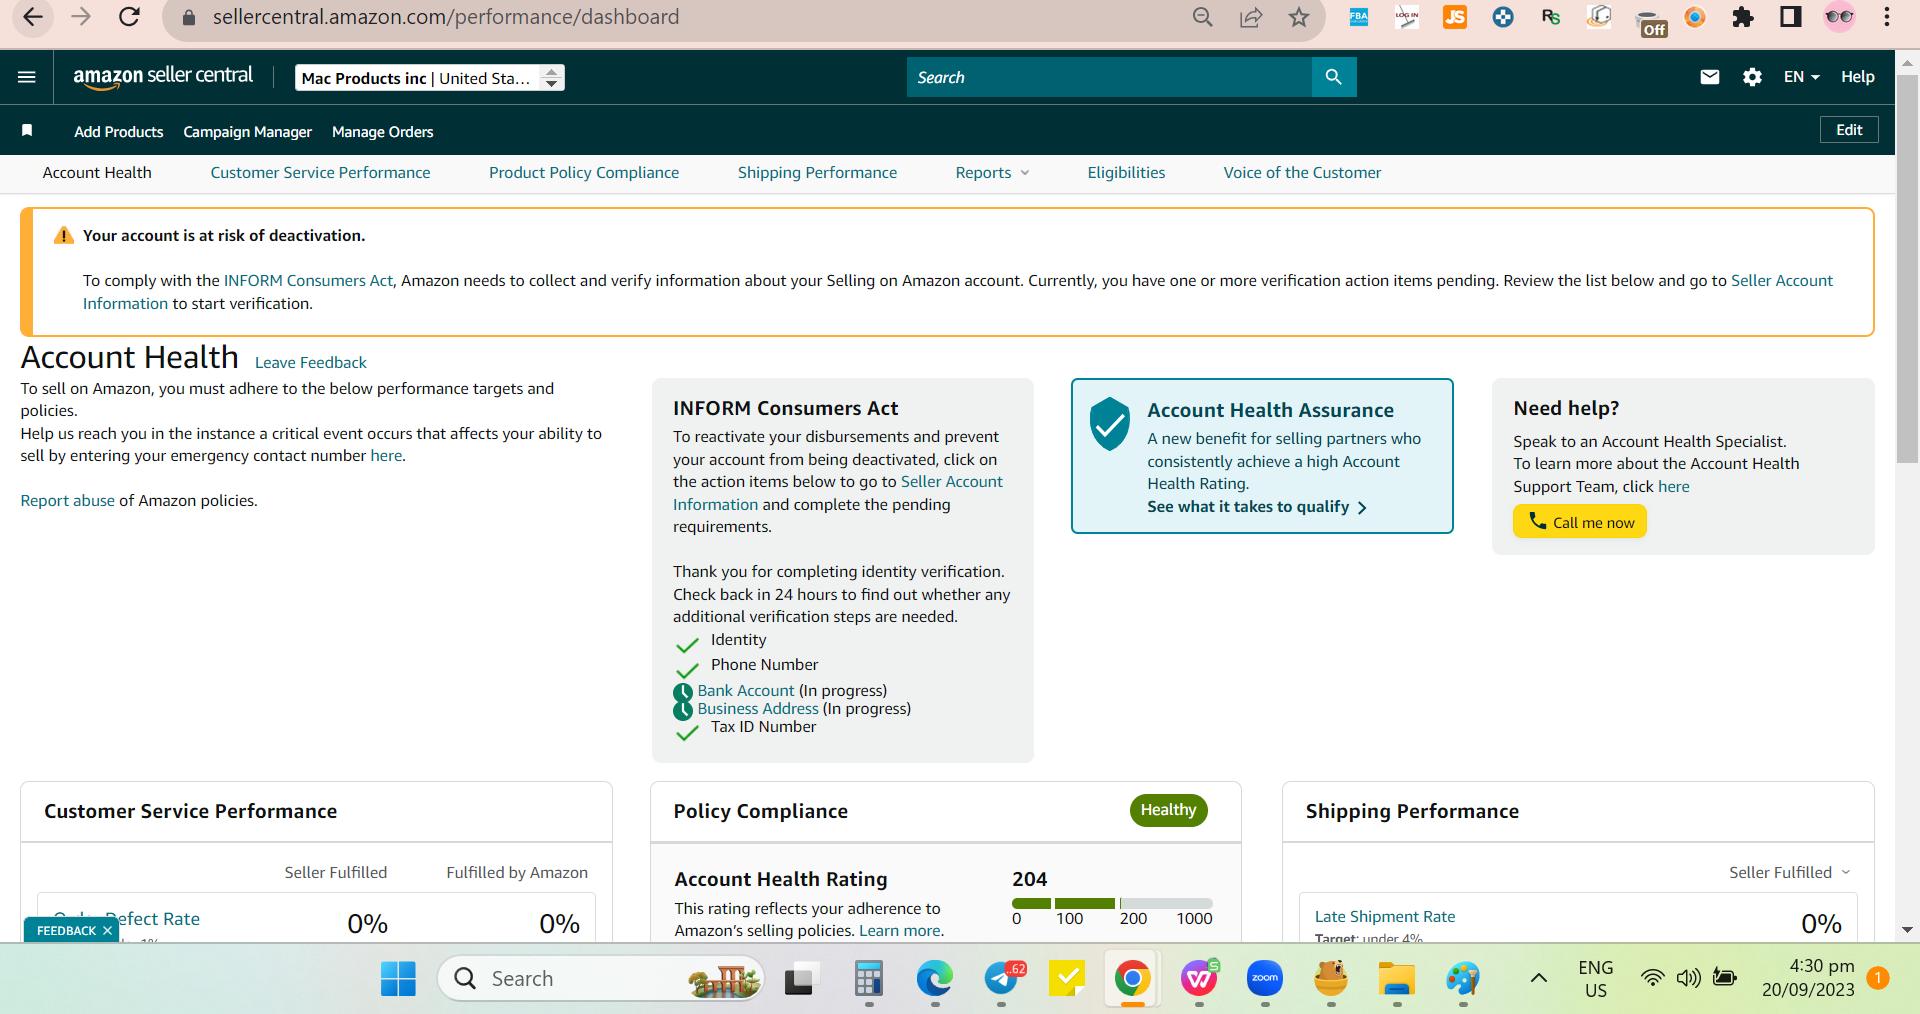Open Learn more under Account Health Rating
The height and width of the screenshot is (1014, 1920).
[x=900, y=931]
